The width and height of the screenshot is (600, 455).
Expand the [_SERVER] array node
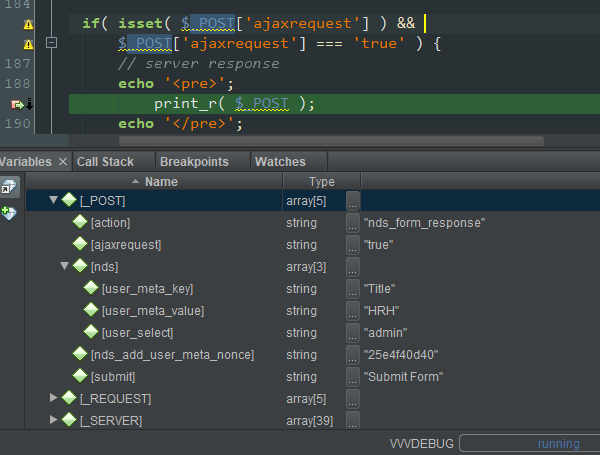(54, 420)
